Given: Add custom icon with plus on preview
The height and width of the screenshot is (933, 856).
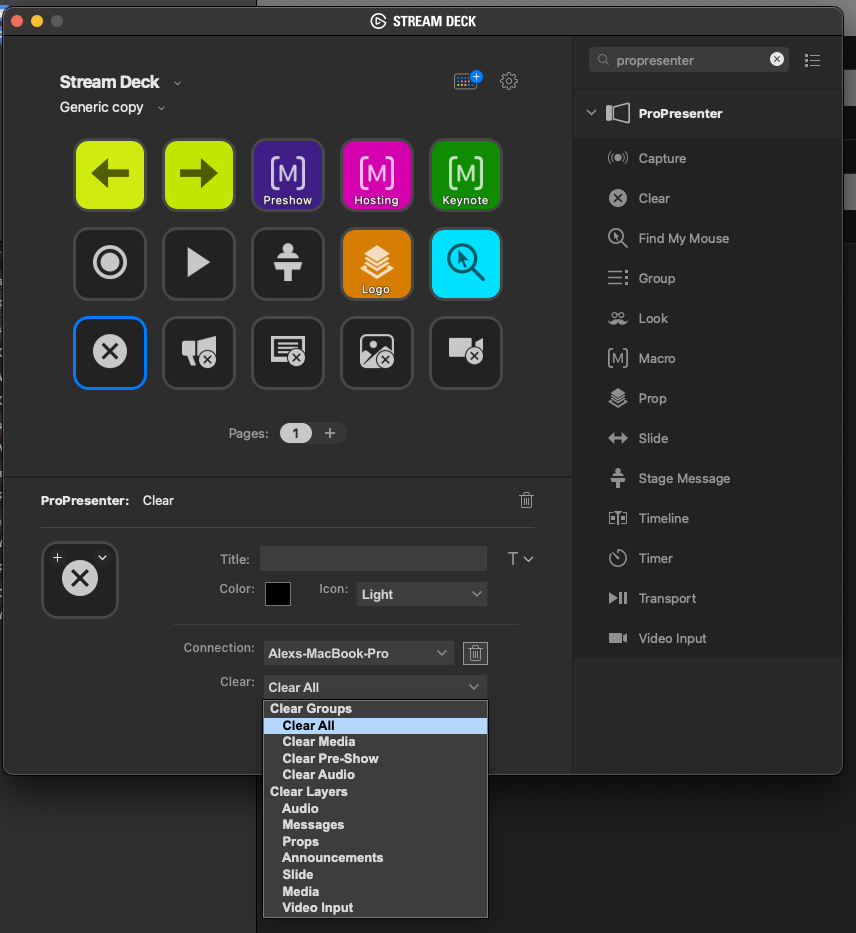Looking at the screenshot, I should point(57,558).
